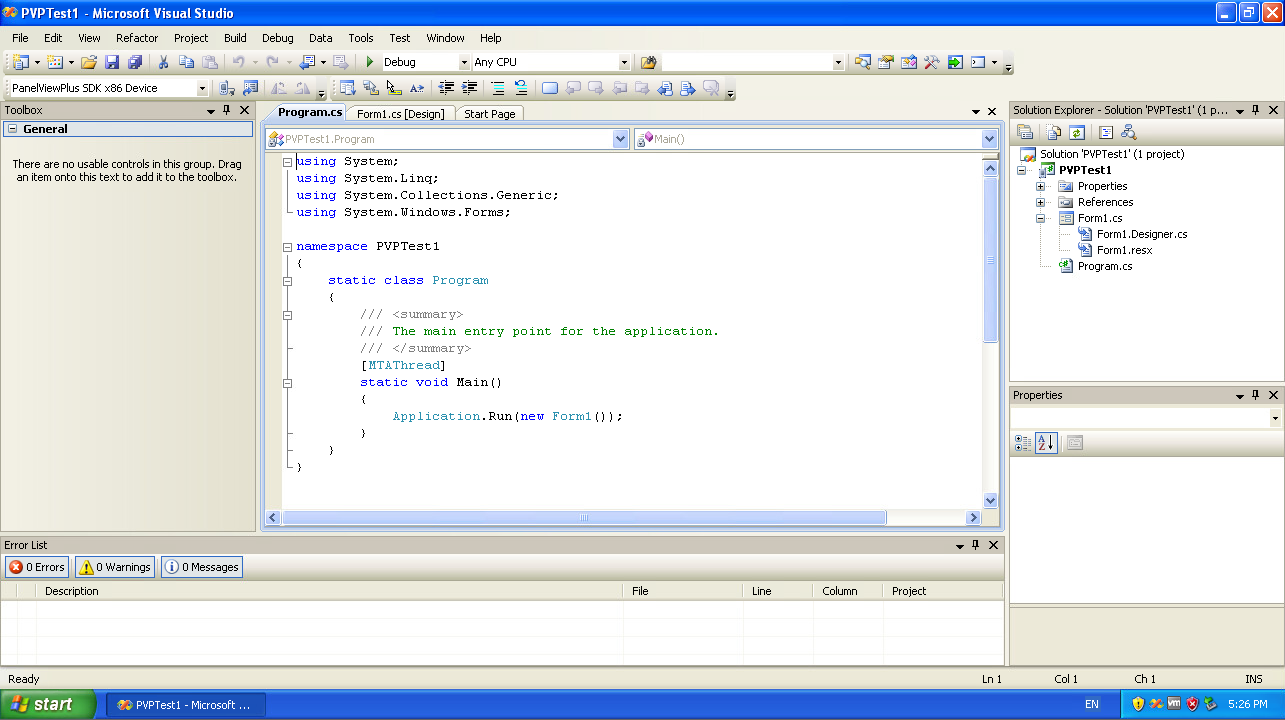Click the Save All toolbar icon
Screen dimensions: 1285x720
click(x=134, y=62)
